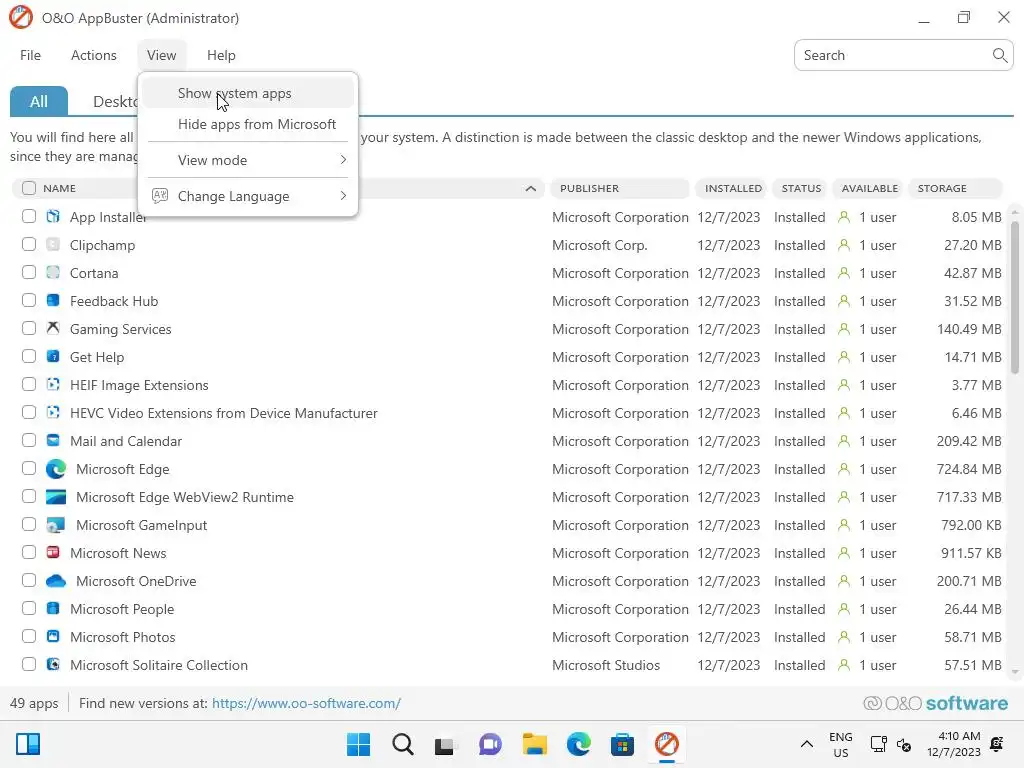Viewport: 1024px width, 768px height.
Task: Check the Cortana checkbox
Action: pos(29,272)
